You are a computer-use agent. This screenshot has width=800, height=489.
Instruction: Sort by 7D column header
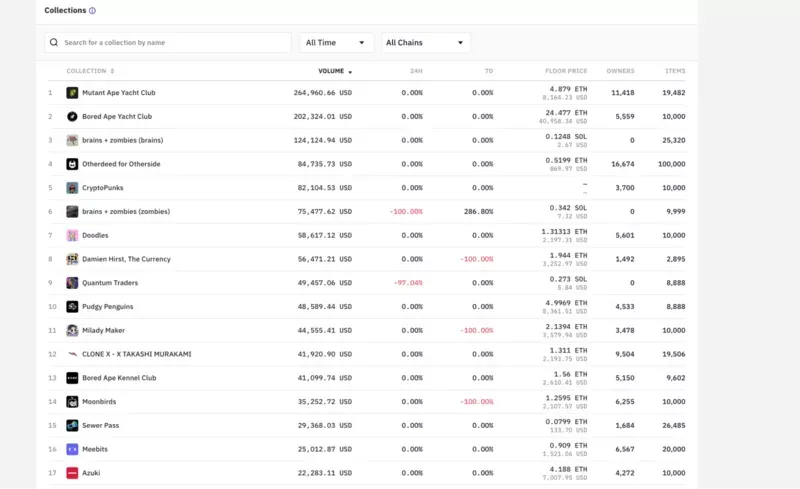(489, 71)
